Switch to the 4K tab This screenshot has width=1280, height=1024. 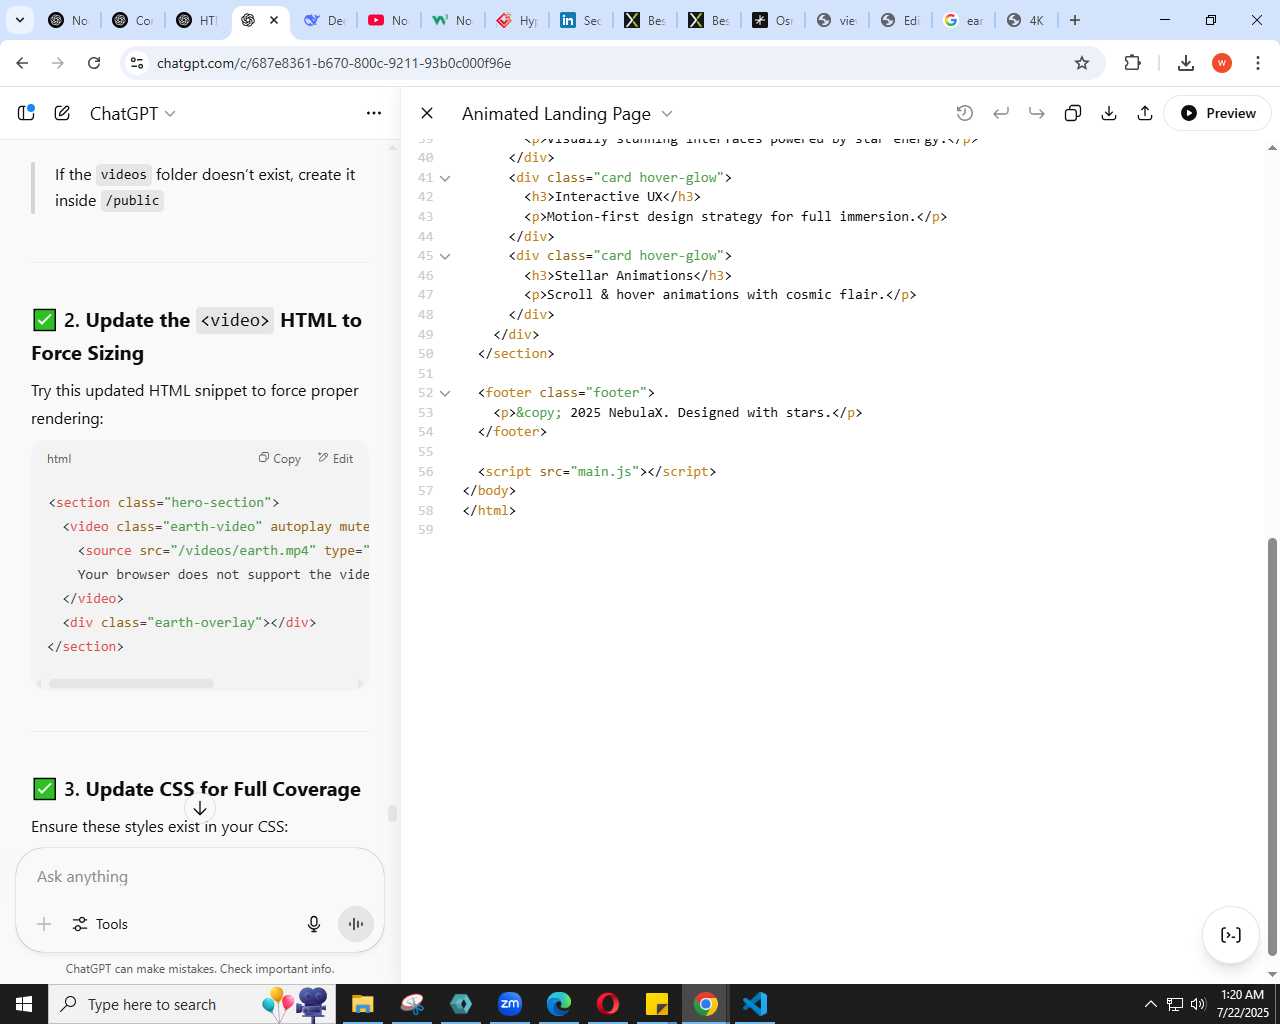[1026, 20]
